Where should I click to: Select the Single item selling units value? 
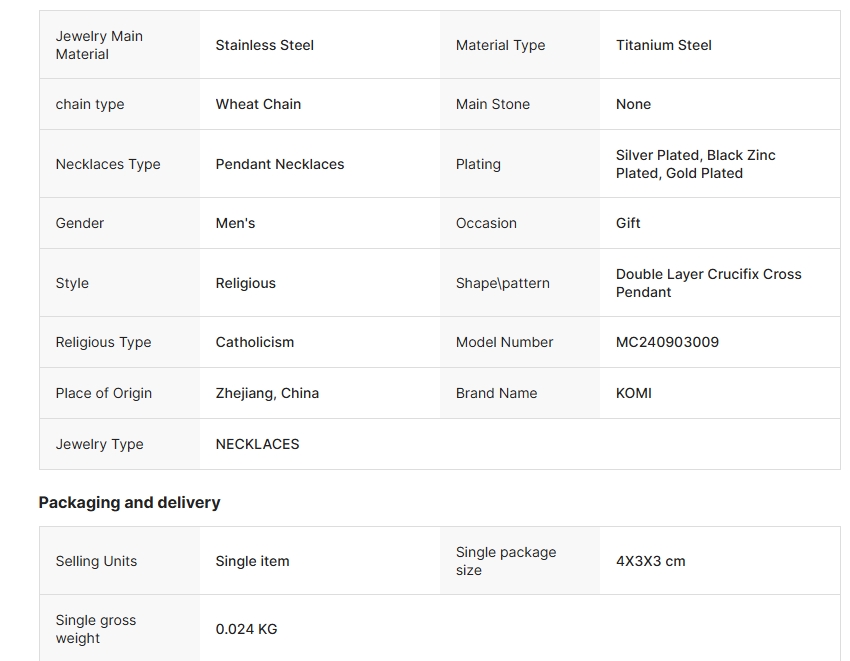click(x=252, y=561)
